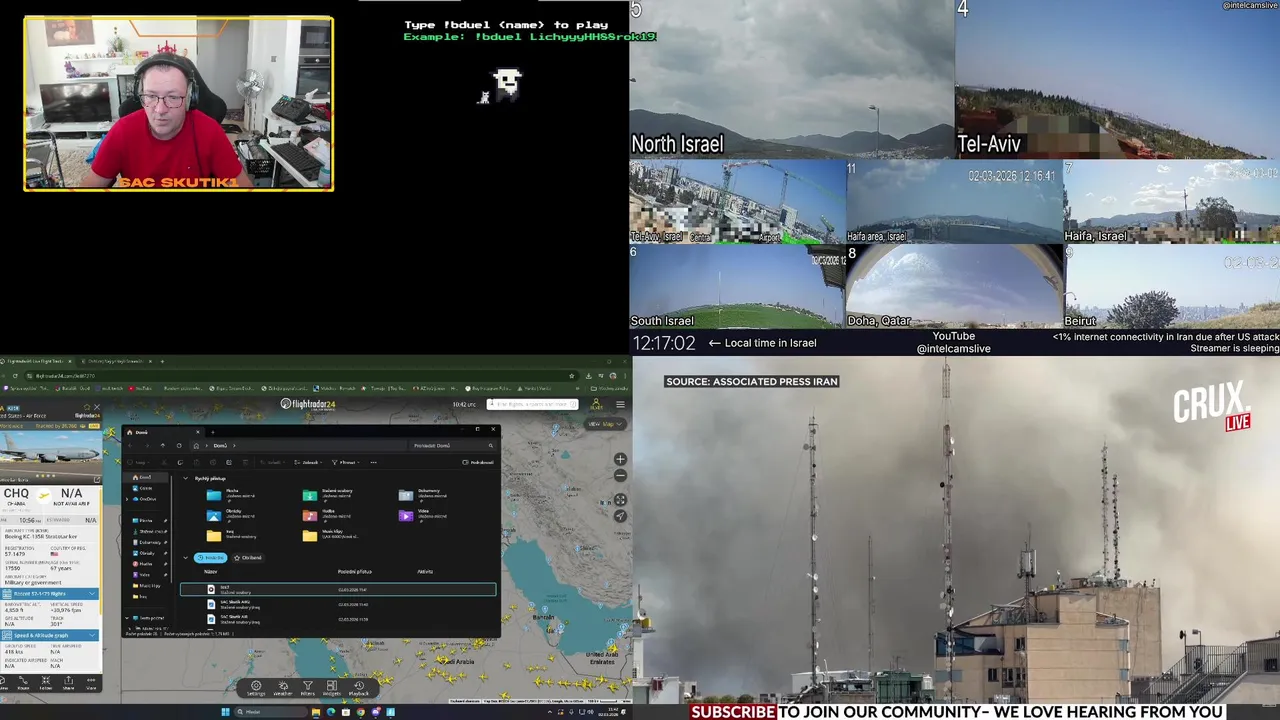Bookmark this aircraft with the star icon
1280x720 pixels.
(x=87, y=407)
